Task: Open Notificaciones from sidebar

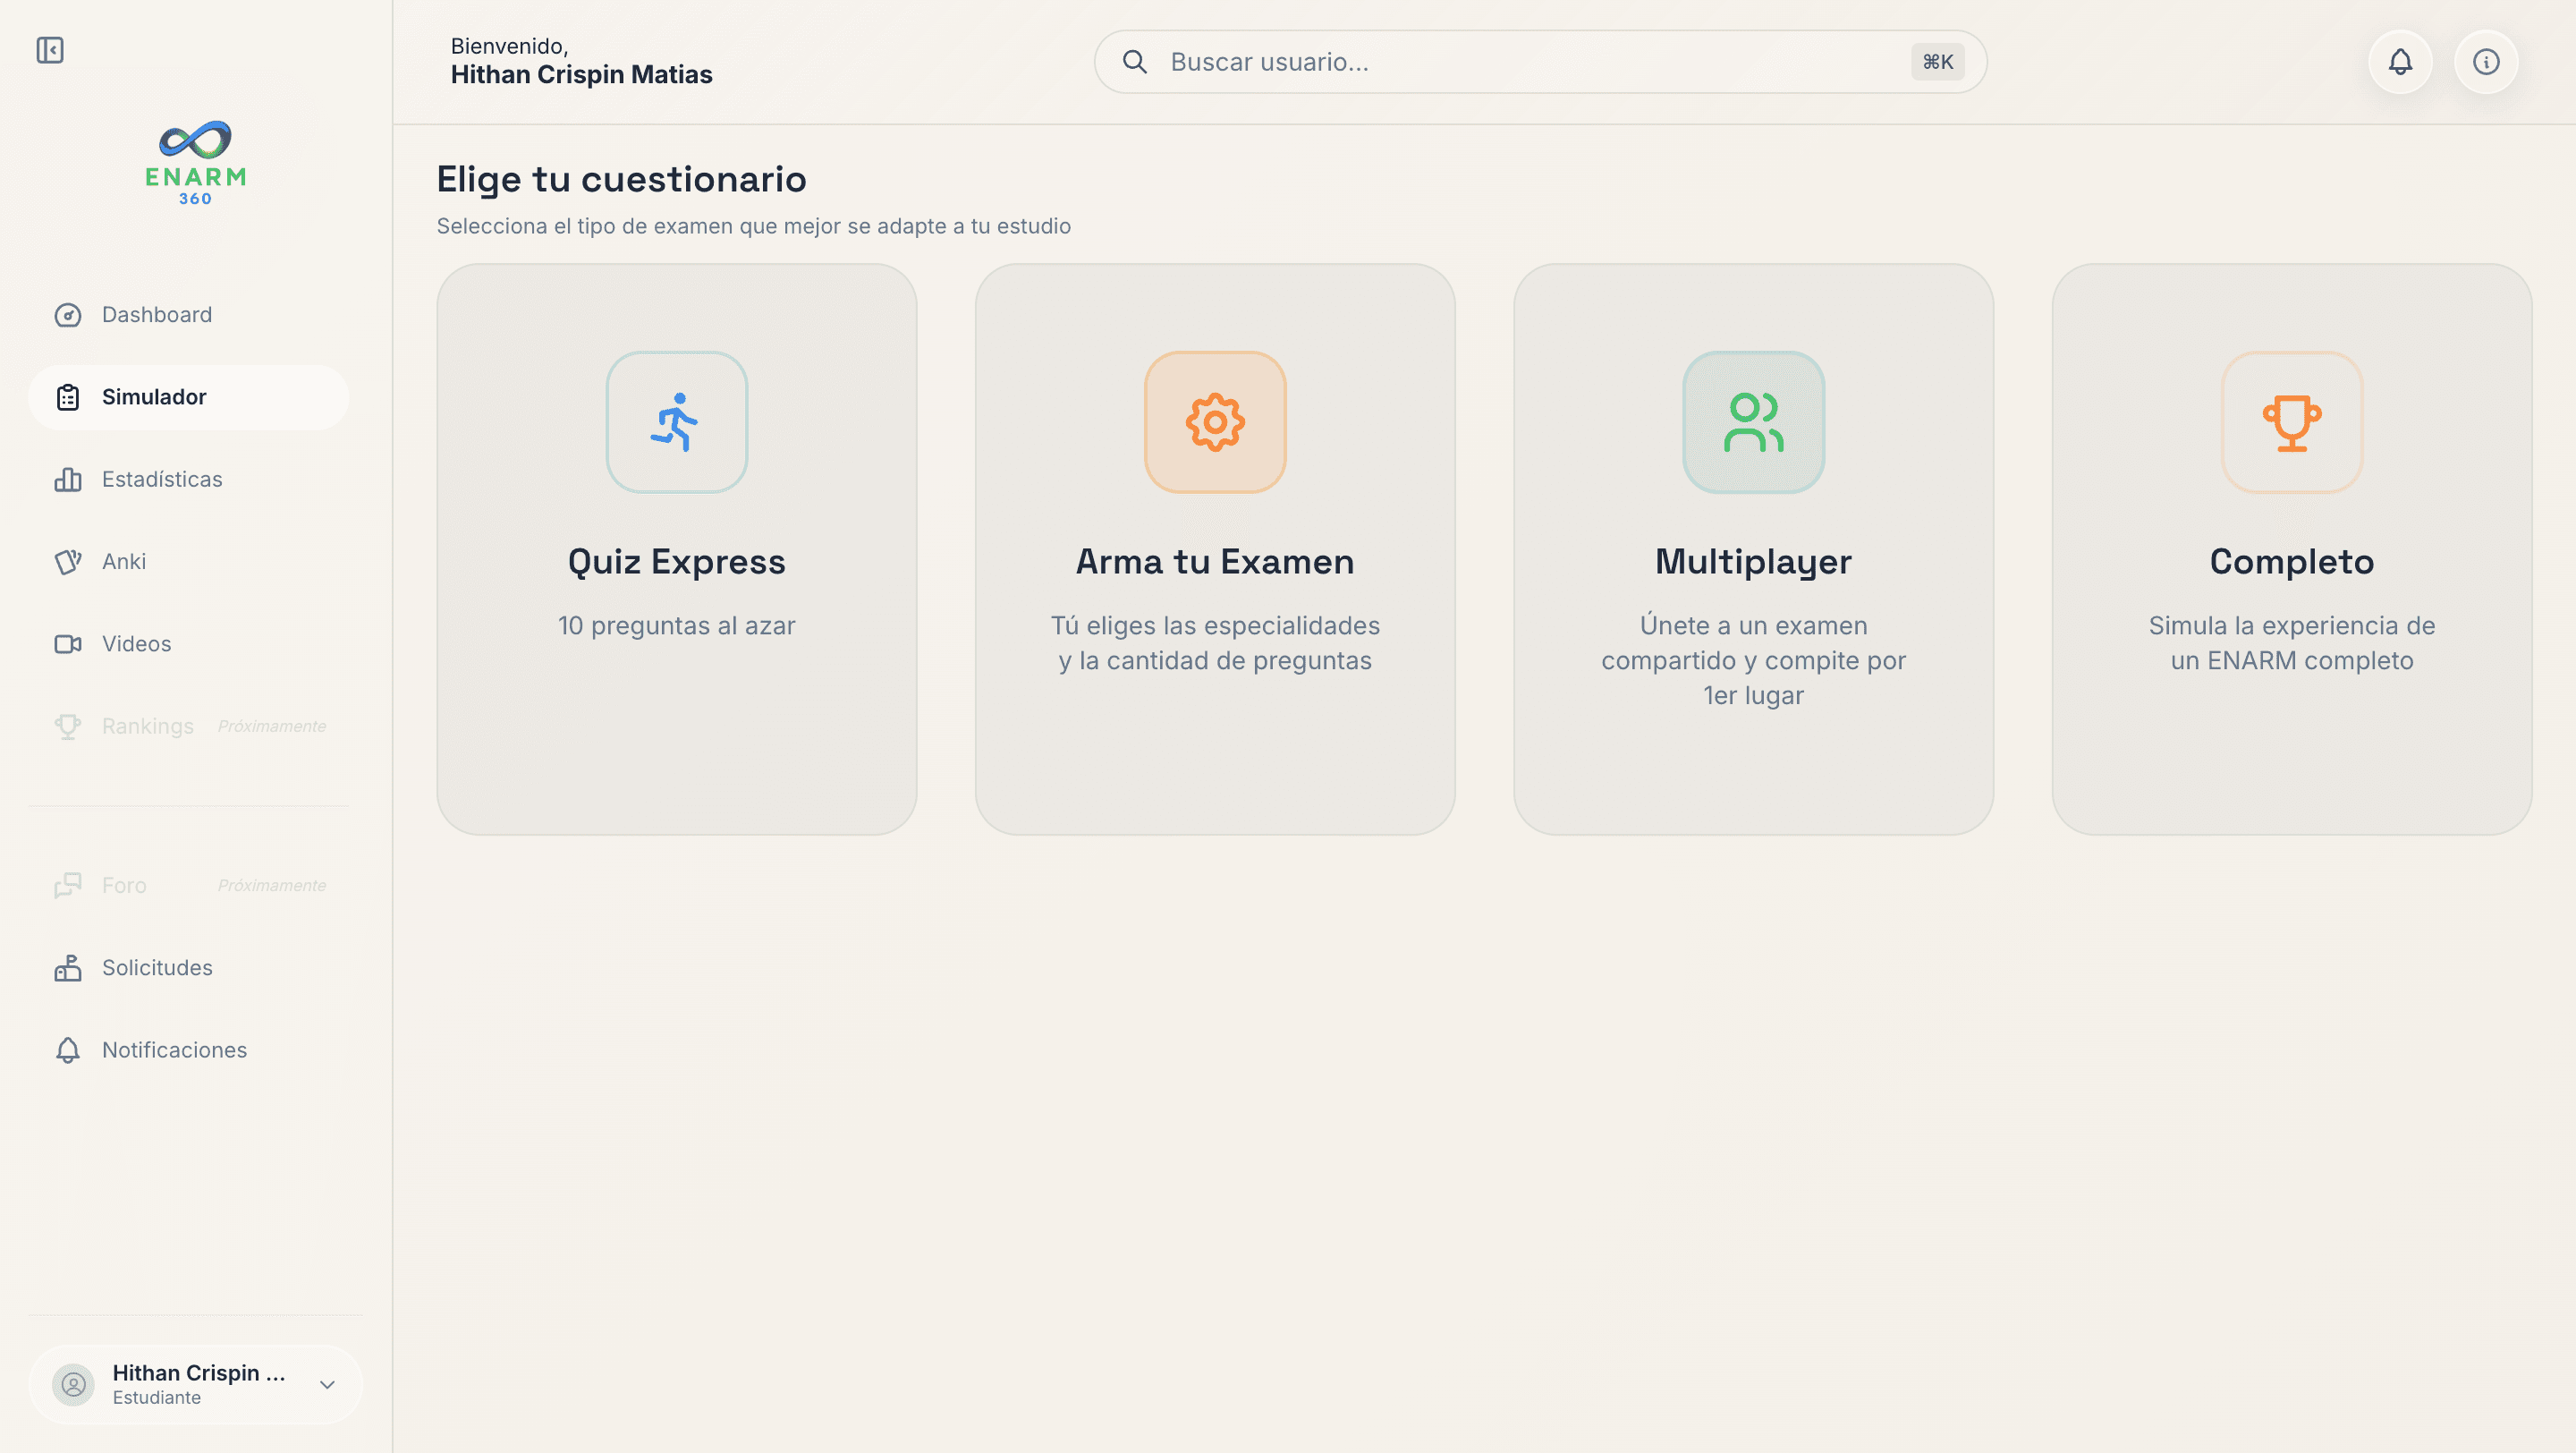Action: click(188, 1050)
